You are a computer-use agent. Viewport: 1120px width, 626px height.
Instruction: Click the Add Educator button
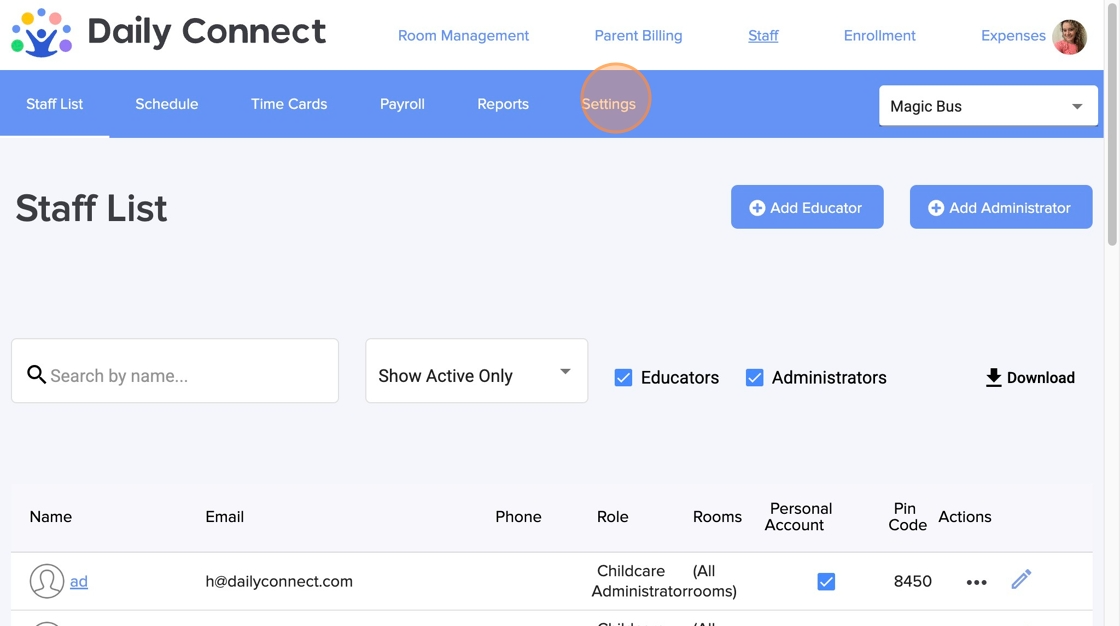pyautogui.click(x=807, y=207)
